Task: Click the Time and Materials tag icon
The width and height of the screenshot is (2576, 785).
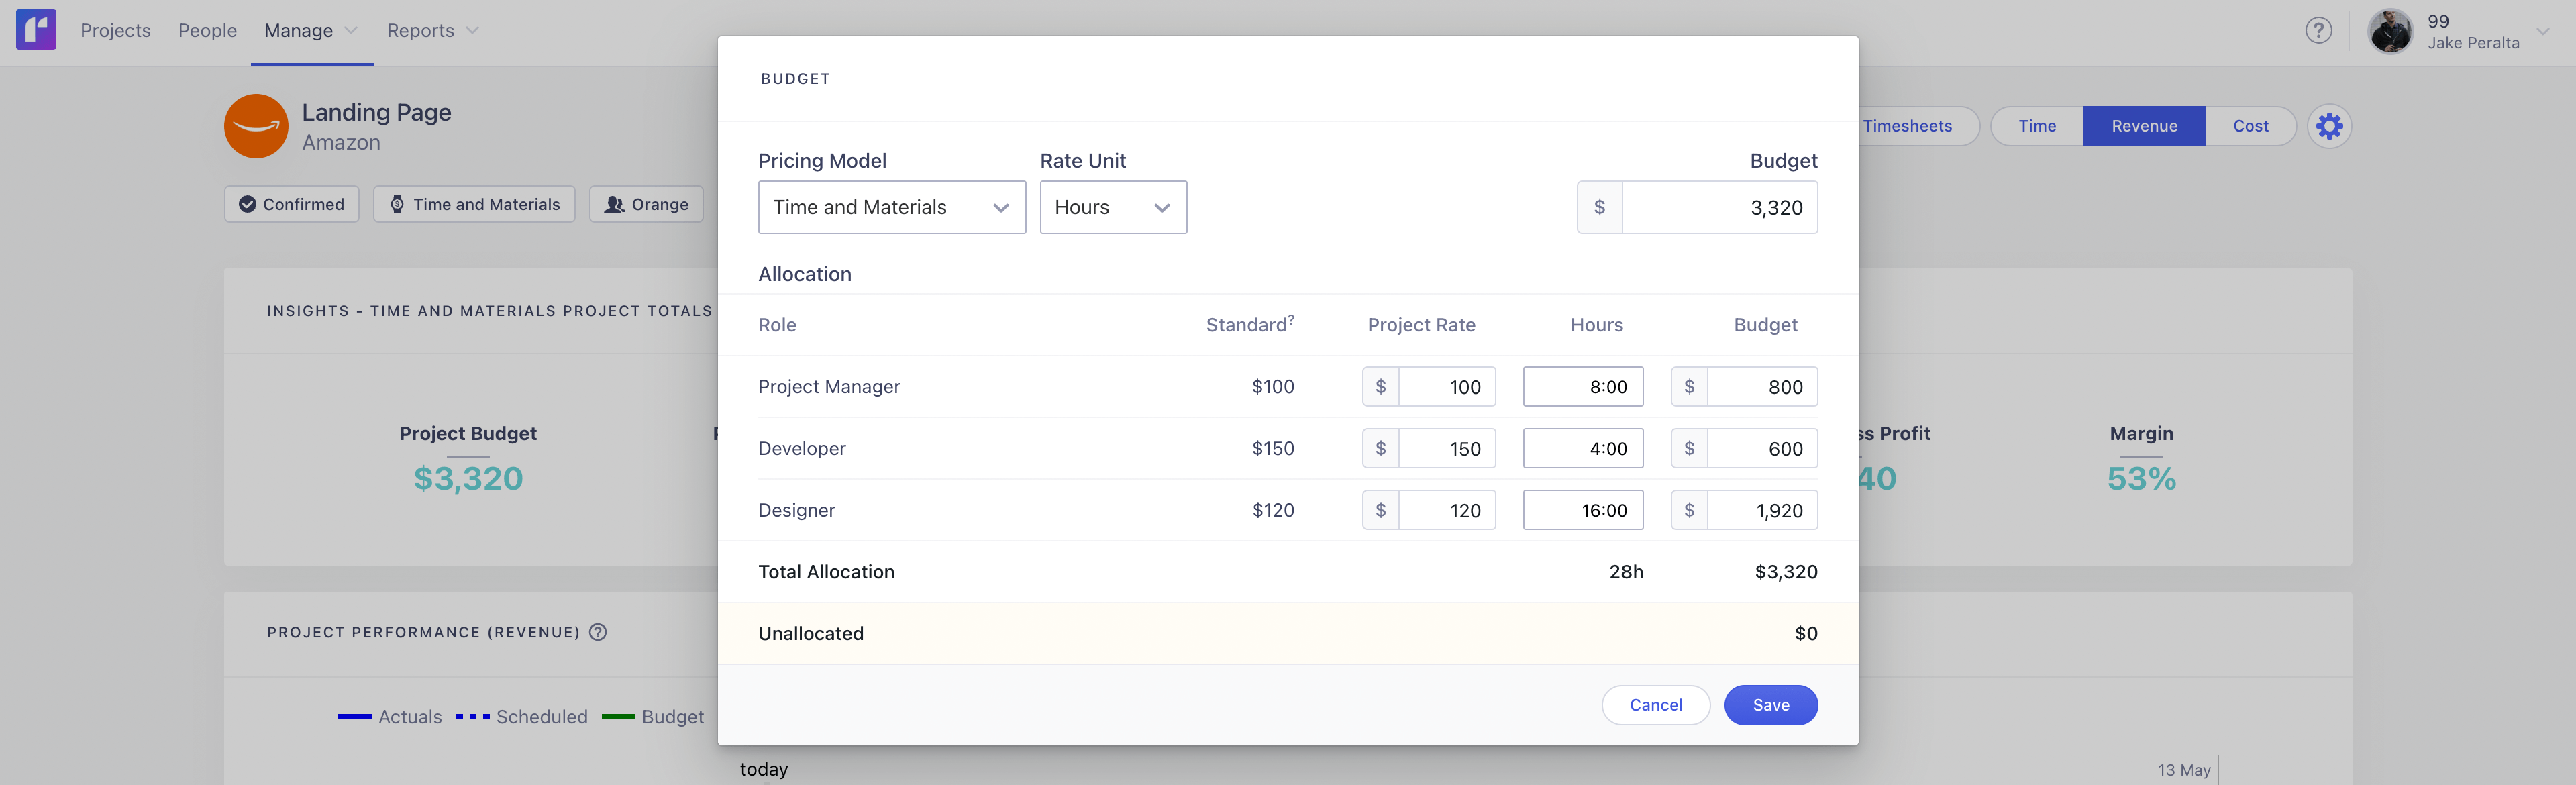Action: click(397, 204)
